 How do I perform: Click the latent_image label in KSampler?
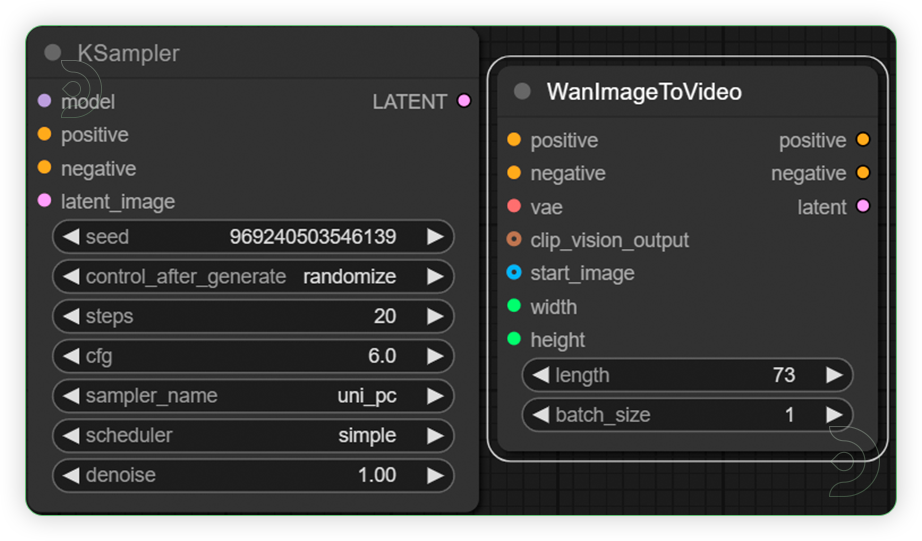(x=118, y=202)
